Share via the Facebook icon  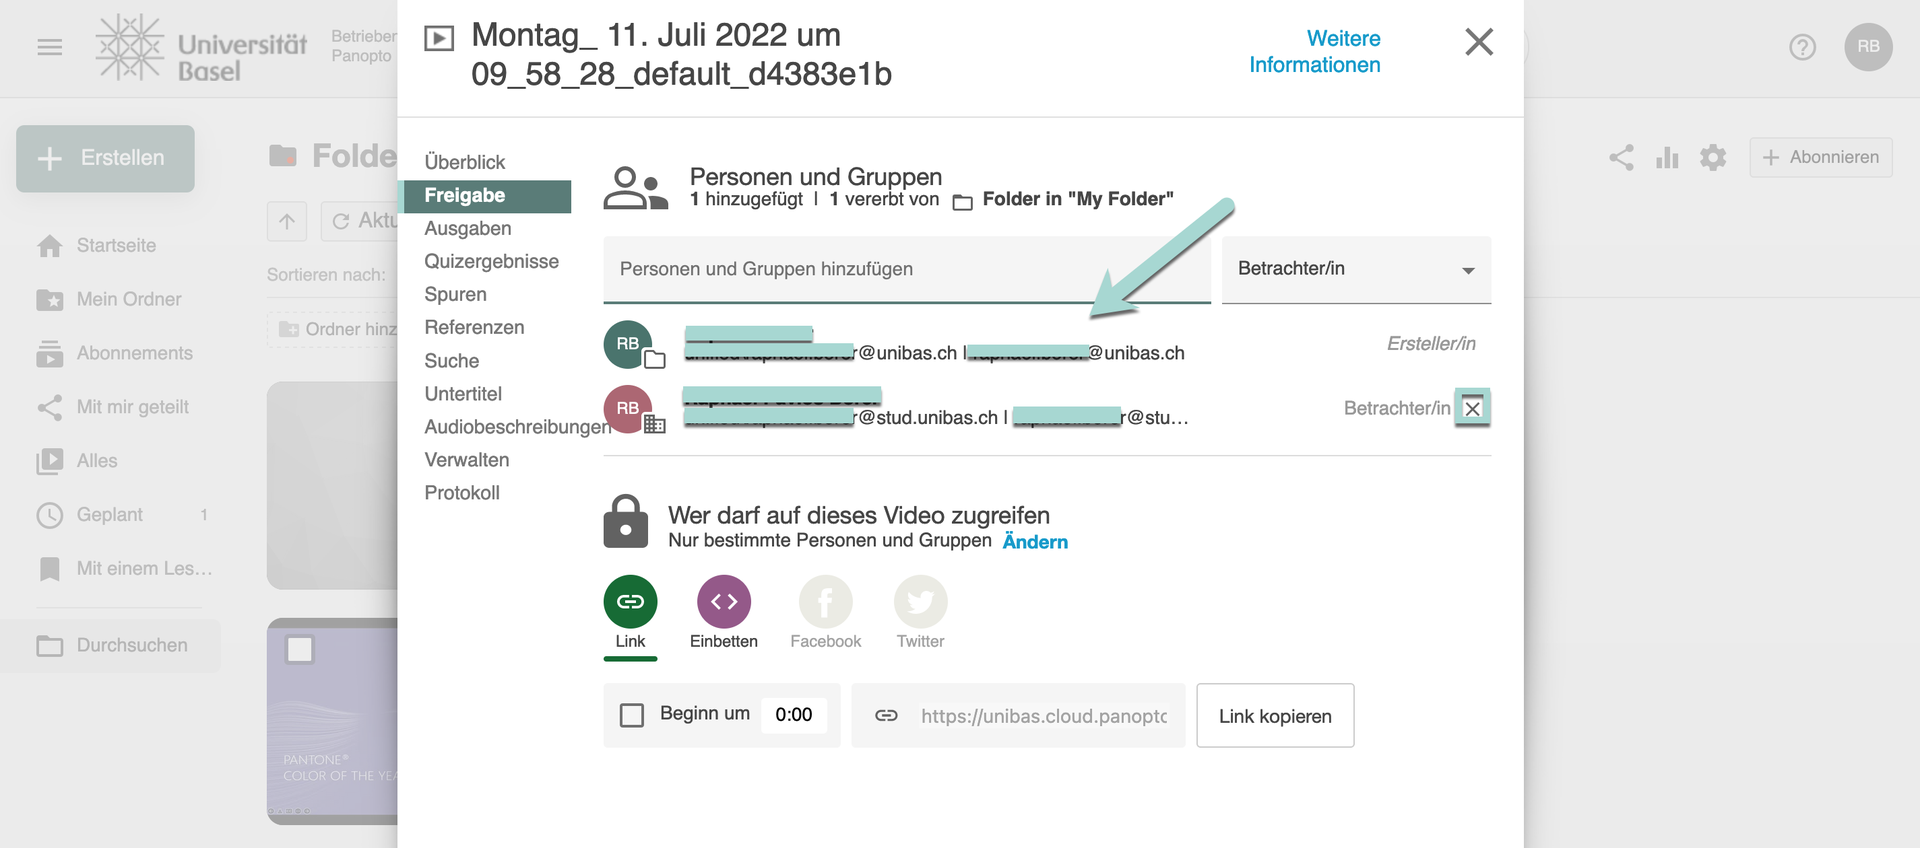coord(825,601)
